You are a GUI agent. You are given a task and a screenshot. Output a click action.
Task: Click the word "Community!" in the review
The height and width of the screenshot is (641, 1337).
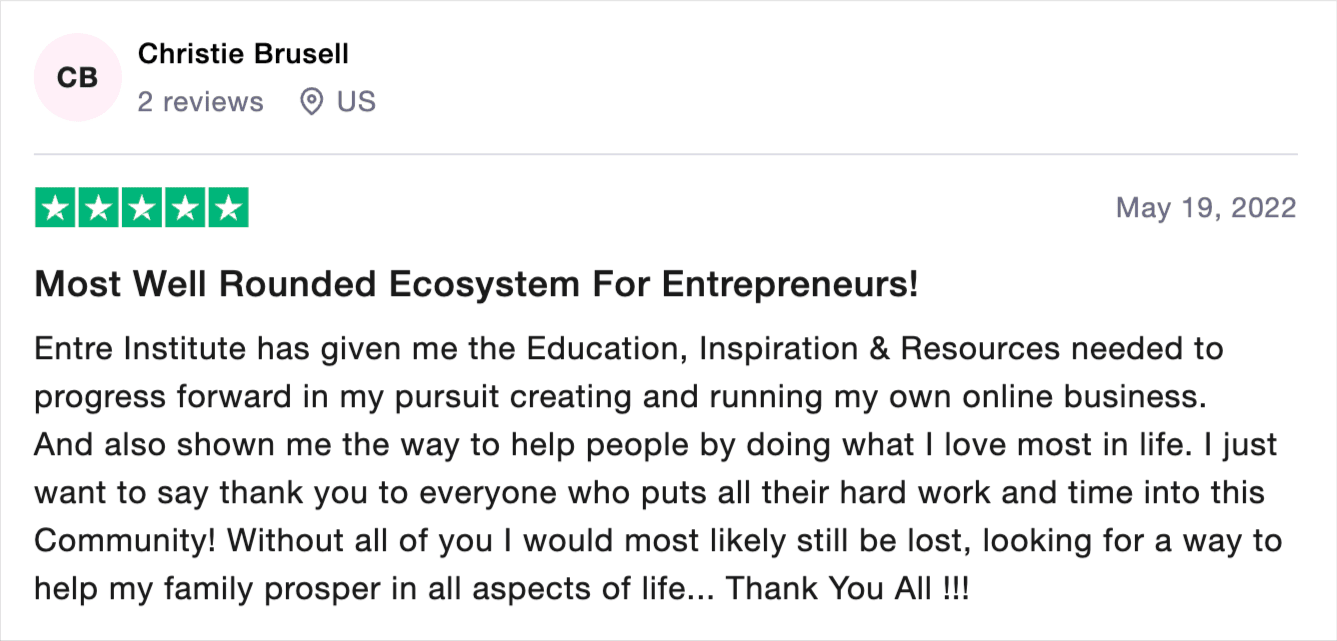(126, 541)
